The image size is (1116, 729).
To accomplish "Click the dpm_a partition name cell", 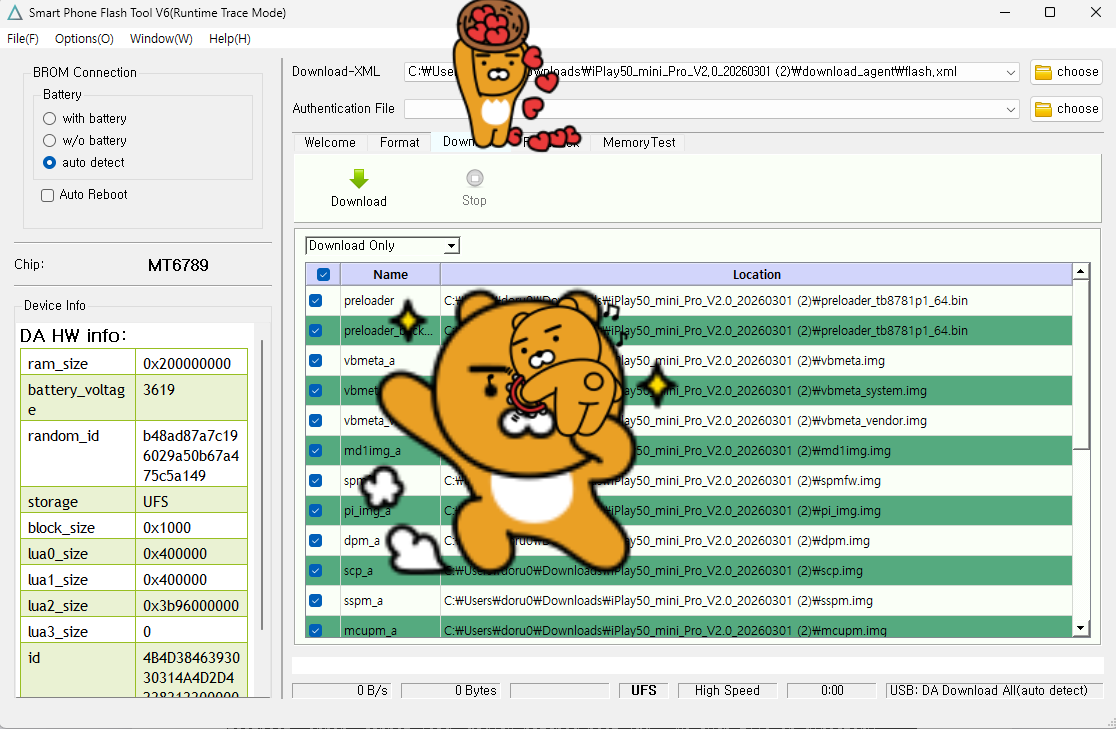I will [390, 541].
